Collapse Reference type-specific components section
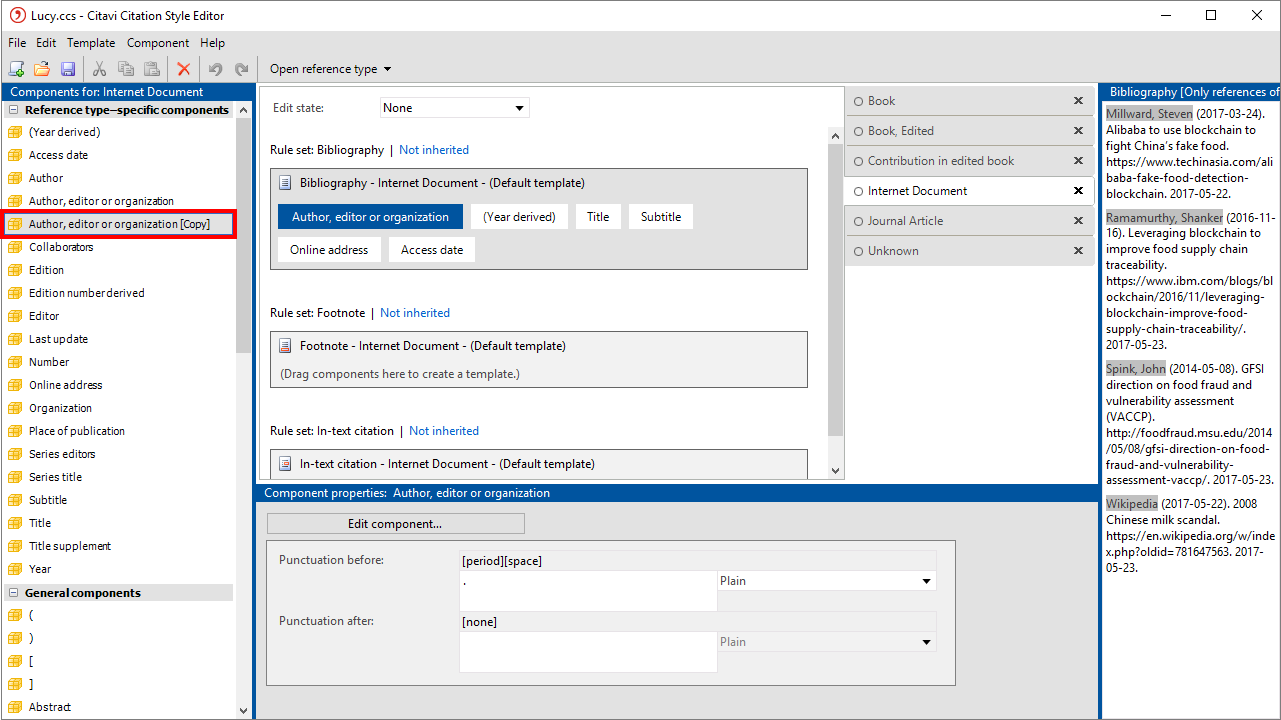The image size is (1281, 720). click(14, 110)
